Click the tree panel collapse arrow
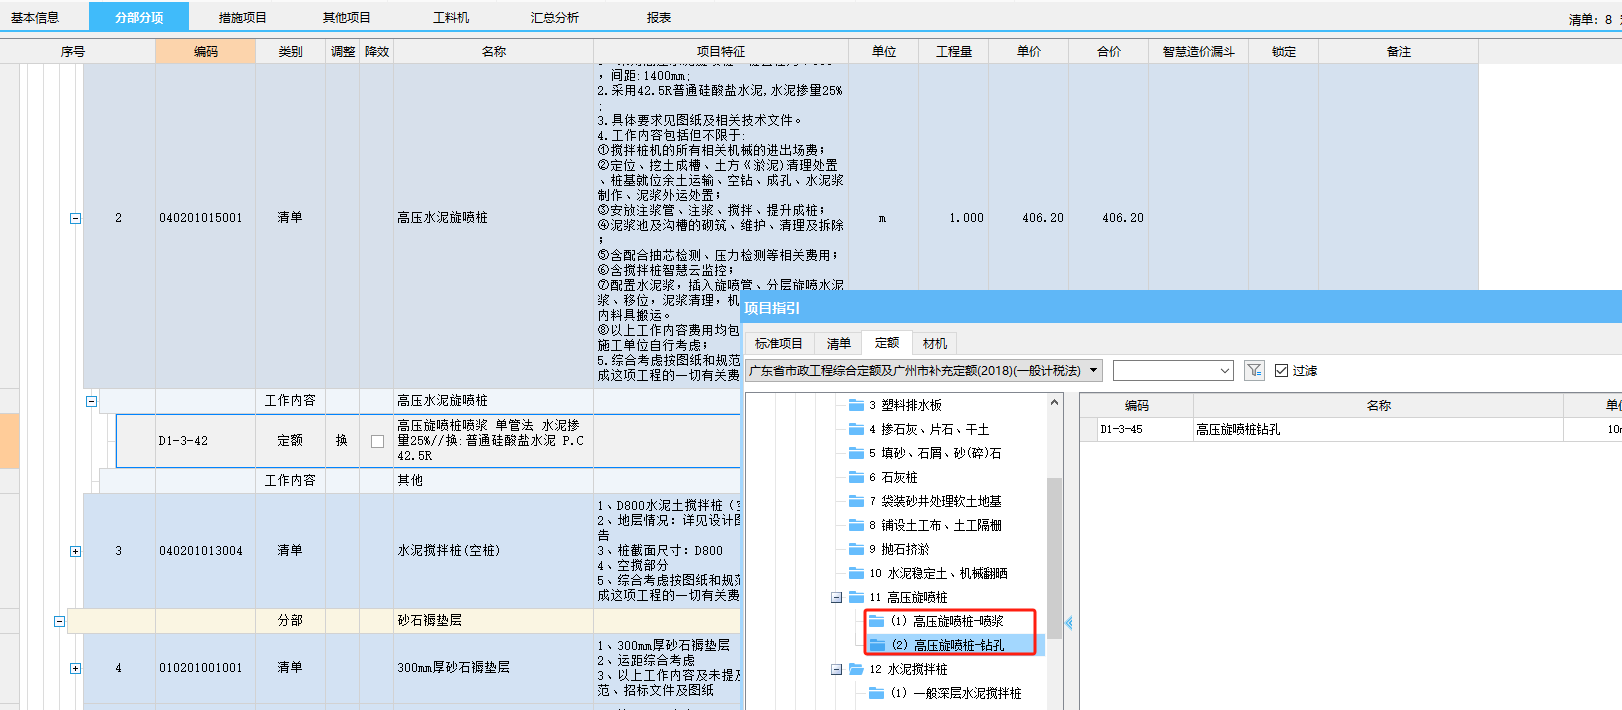 (x=1068, y=623)
